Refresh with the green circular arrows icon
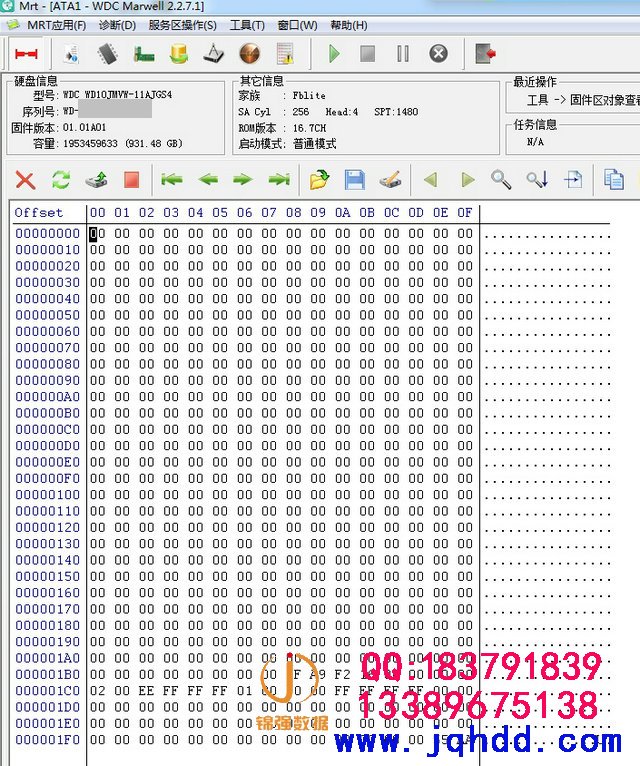This screenshot has height=766, width=640. pos(61,180)
